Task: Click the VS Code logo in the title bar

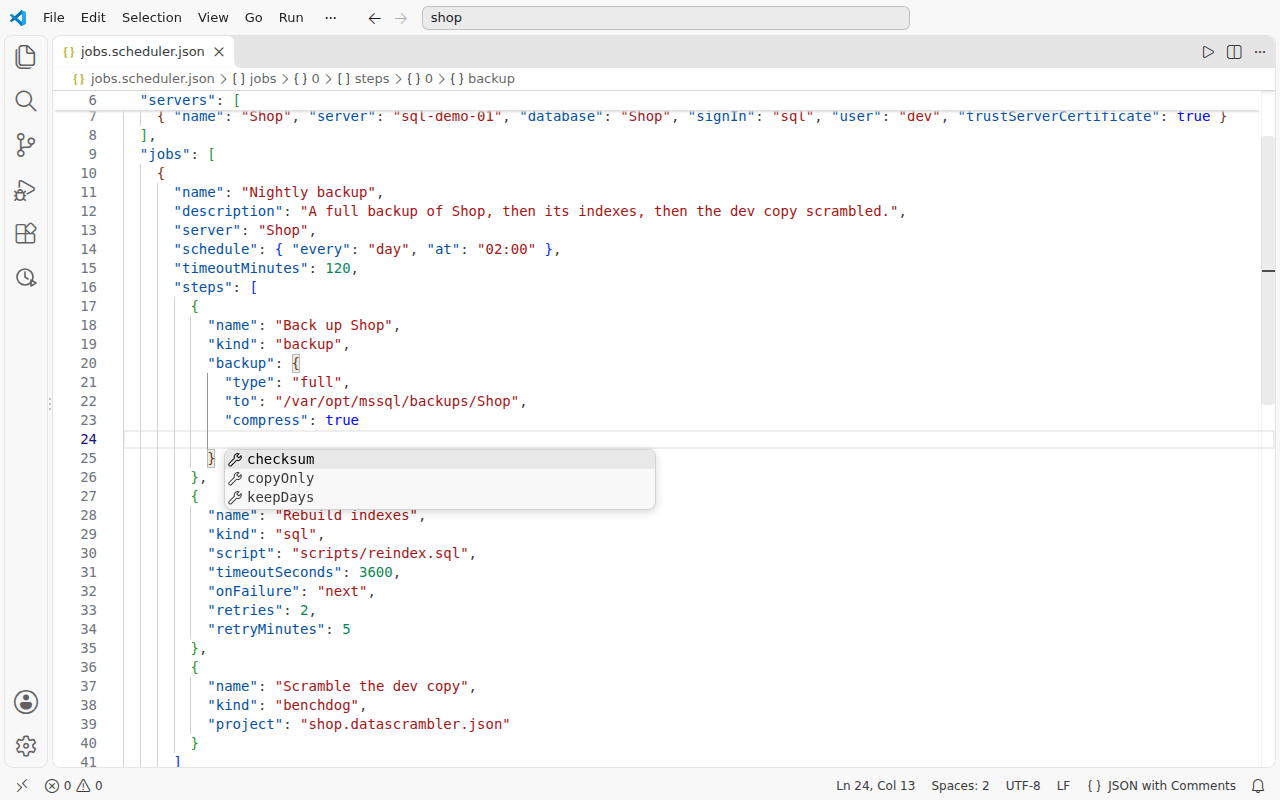Action: point(18,18)
